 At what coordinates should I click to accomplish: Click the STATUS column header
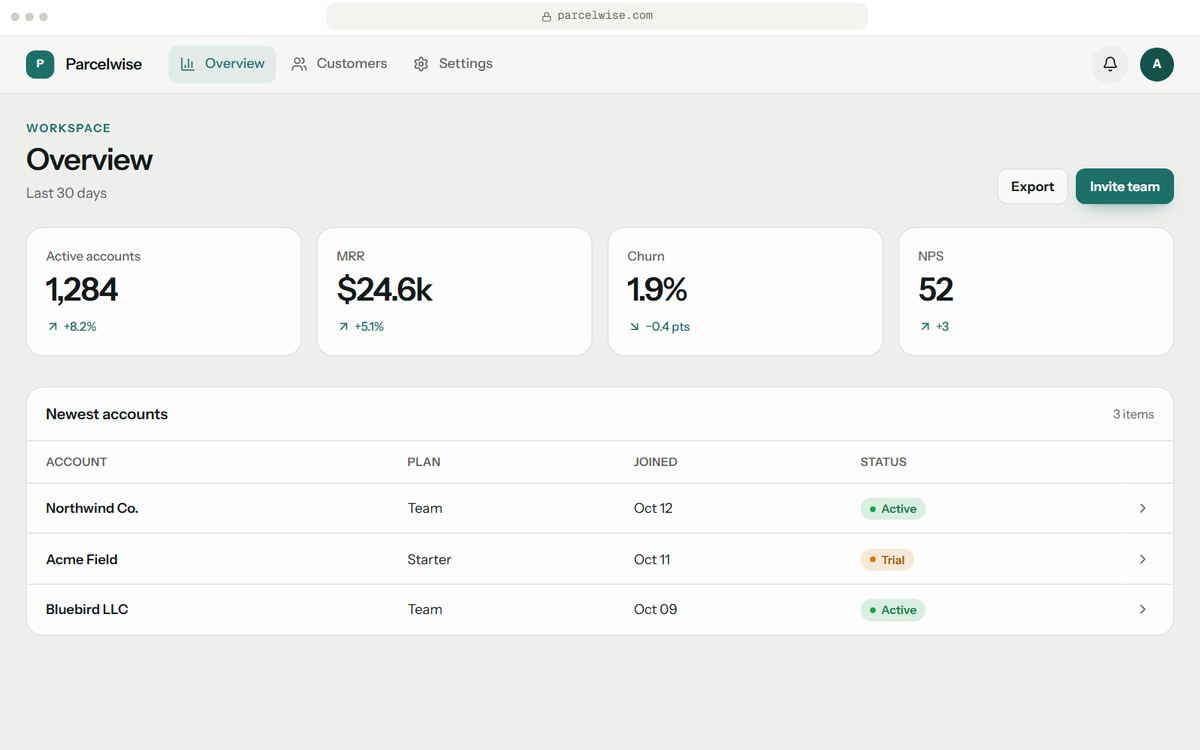tap(884, 462)
